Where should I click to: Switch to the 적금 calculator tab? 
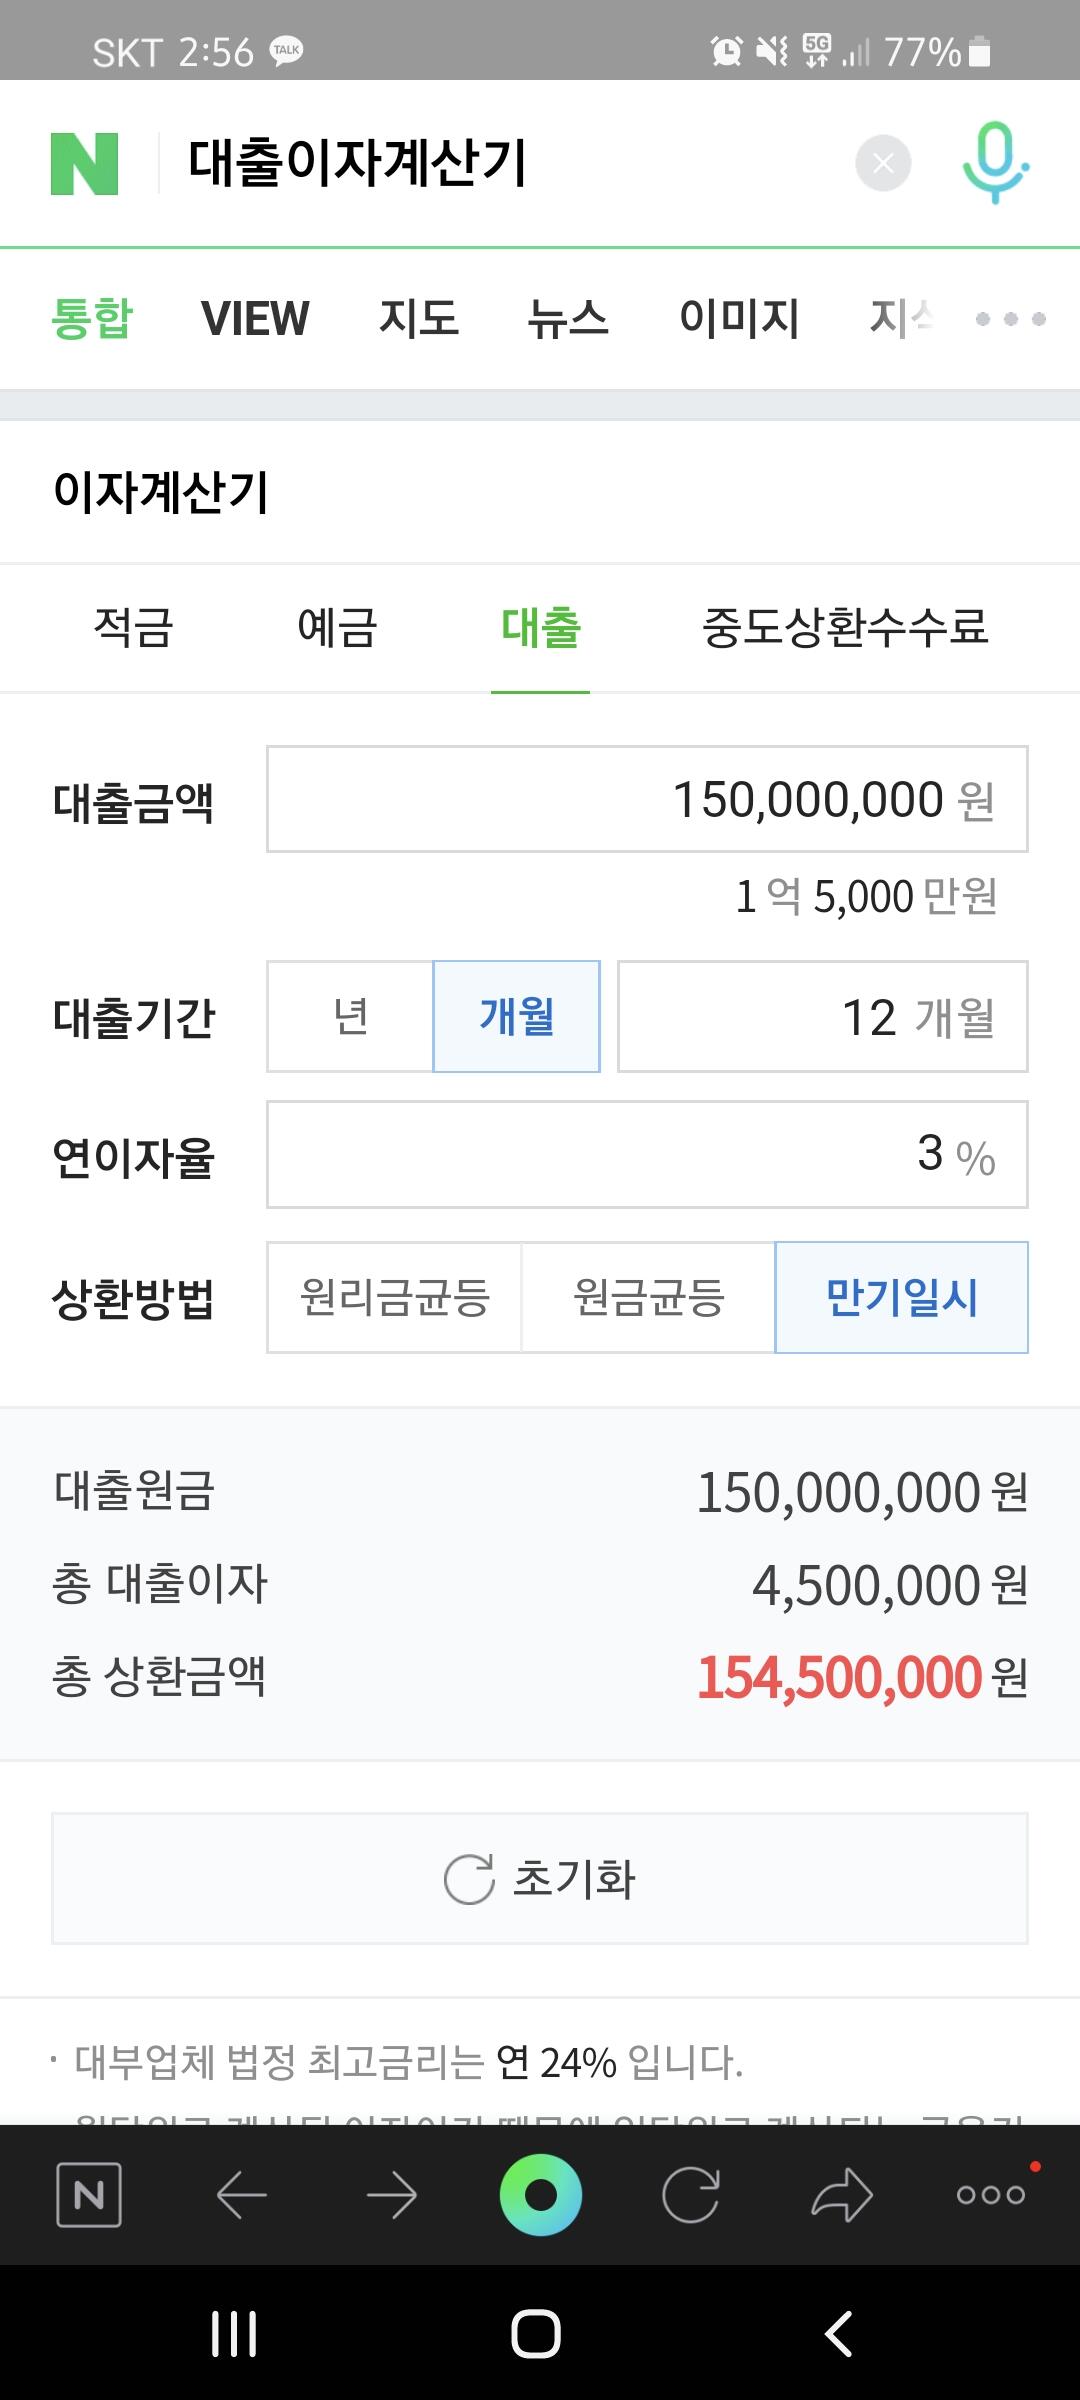[x=133, y=628]
